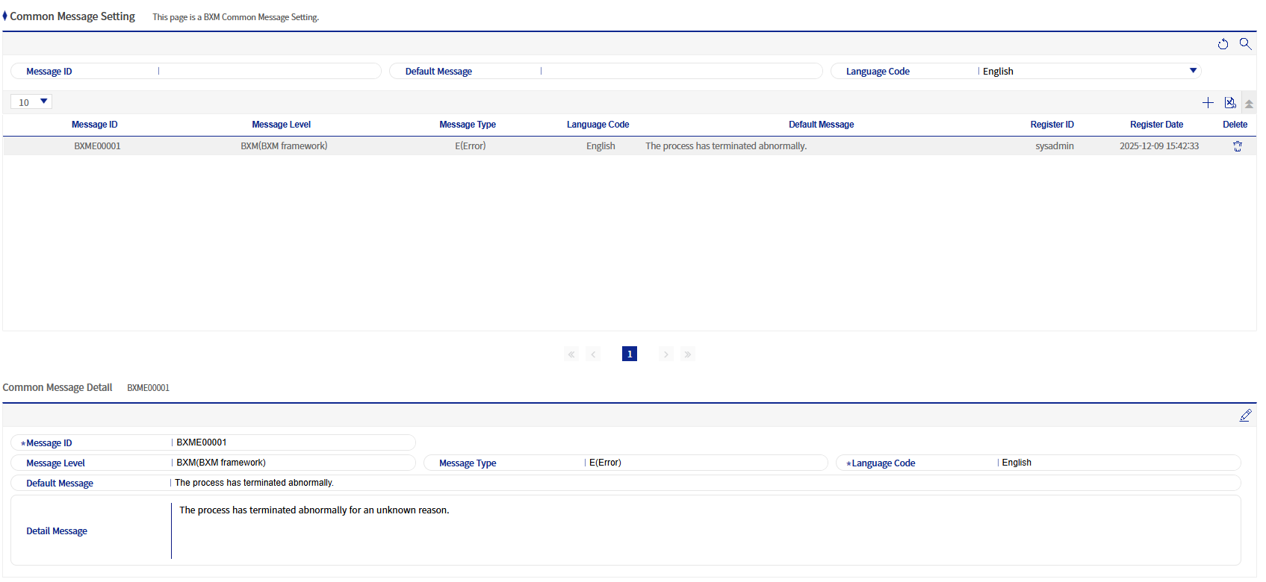The image size is (1266, 582).
Task: Click the pencil edit icon in detail panel
Action: (1245, 416)
